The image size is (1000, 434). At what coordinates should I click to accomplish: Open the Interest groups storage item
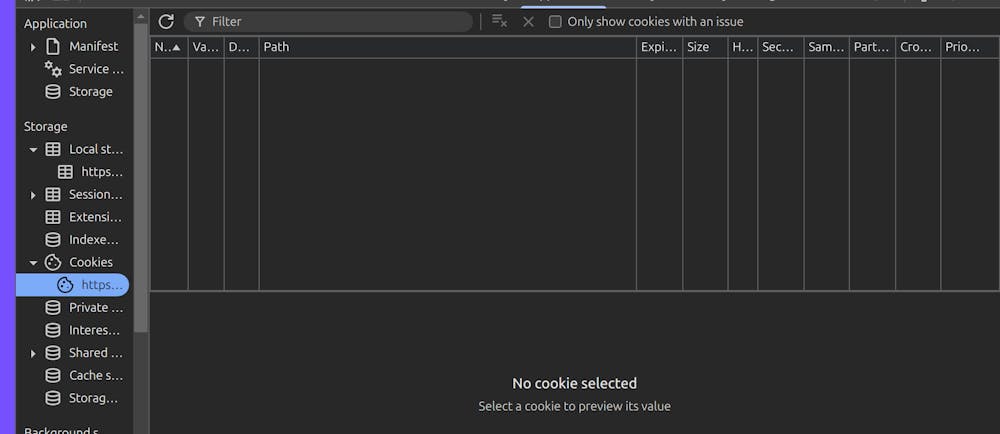click(95, 330)
